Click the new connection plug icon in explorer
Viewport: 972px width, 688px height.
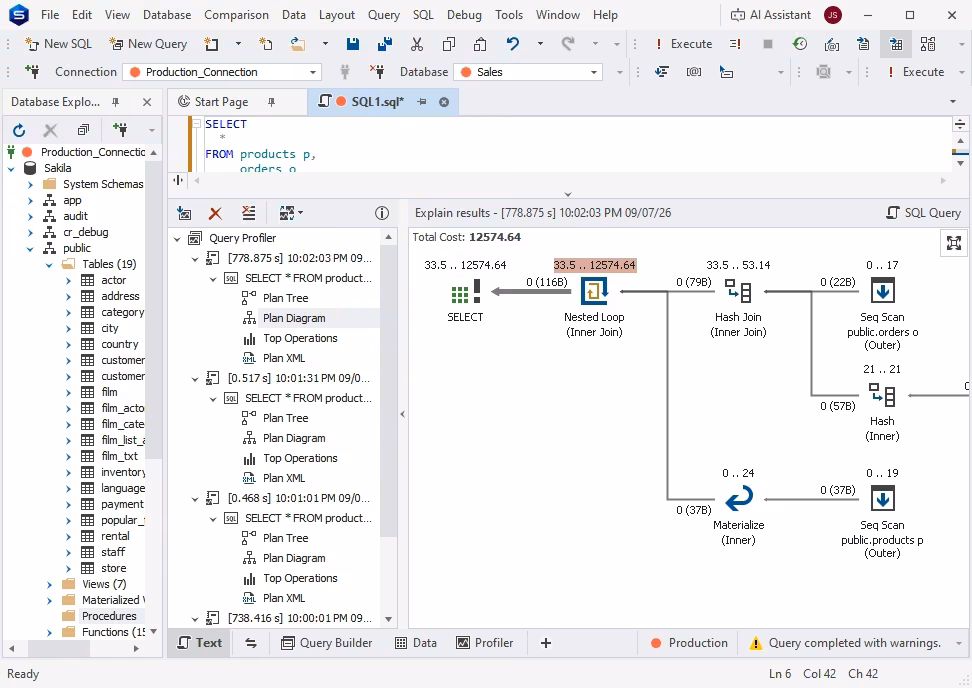point(120,130)
